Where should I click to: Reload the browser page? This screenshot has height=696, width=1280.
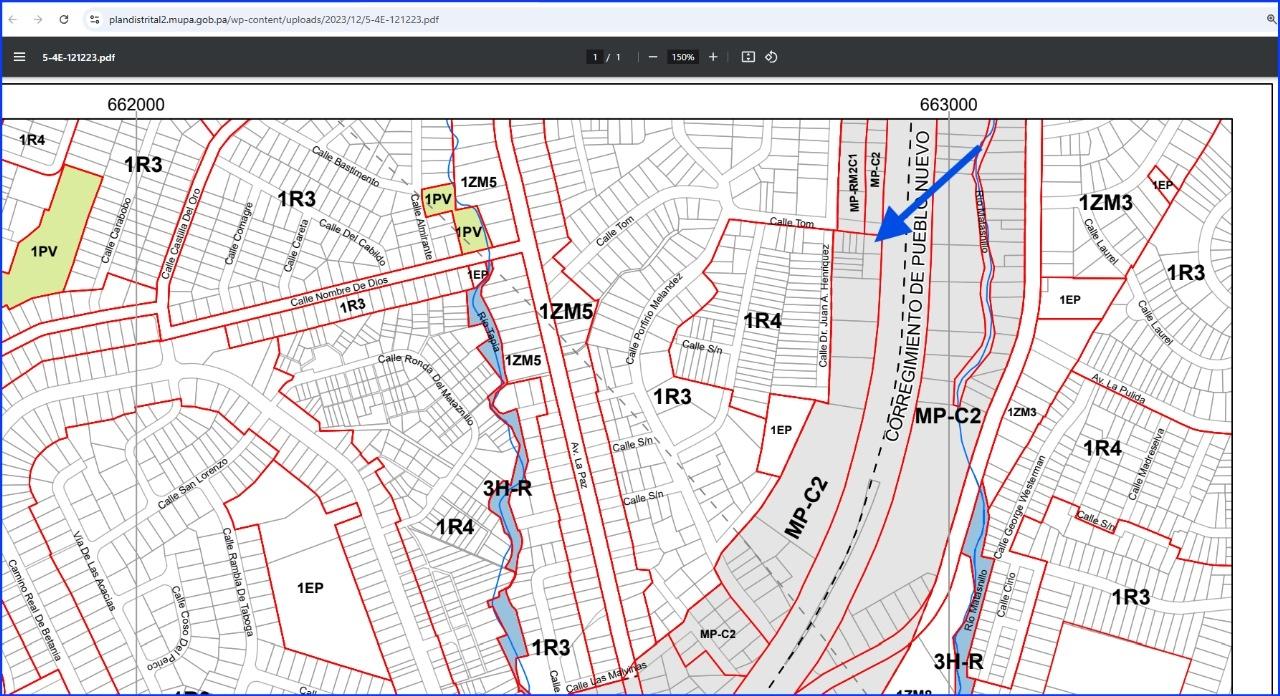64,19
